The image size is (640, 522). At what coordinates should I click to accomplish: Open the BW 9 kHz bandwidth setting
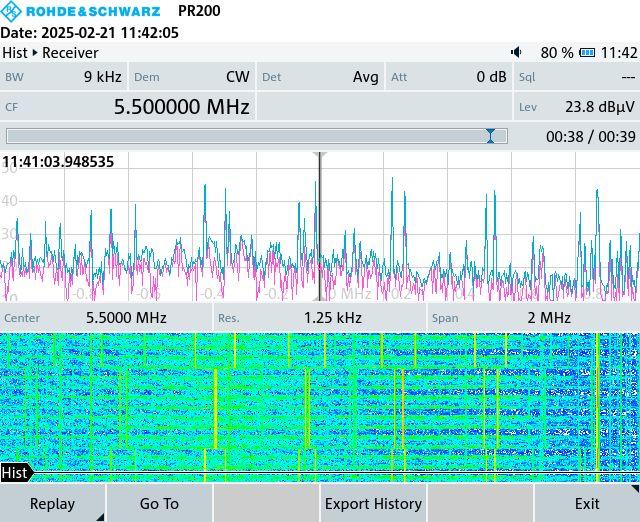[64, 77]
